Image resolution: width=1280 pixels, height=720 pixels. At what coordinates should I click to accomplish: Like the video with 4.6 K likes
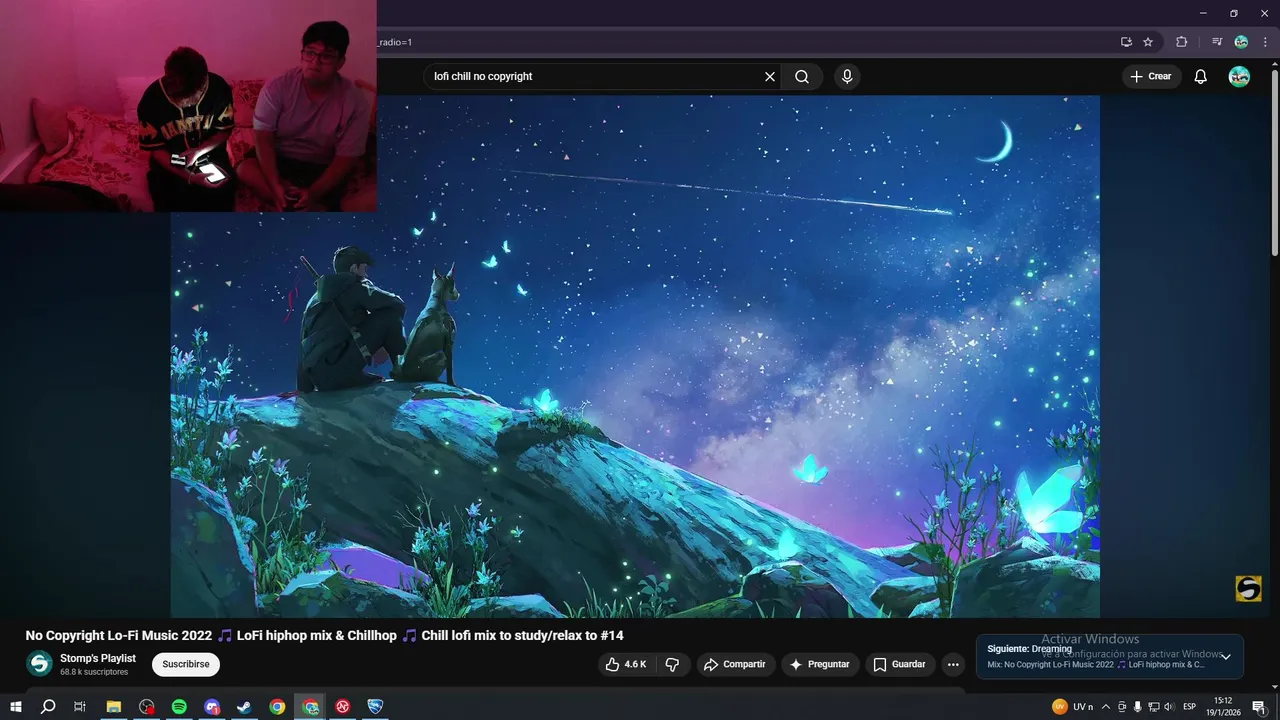[627, 664]
